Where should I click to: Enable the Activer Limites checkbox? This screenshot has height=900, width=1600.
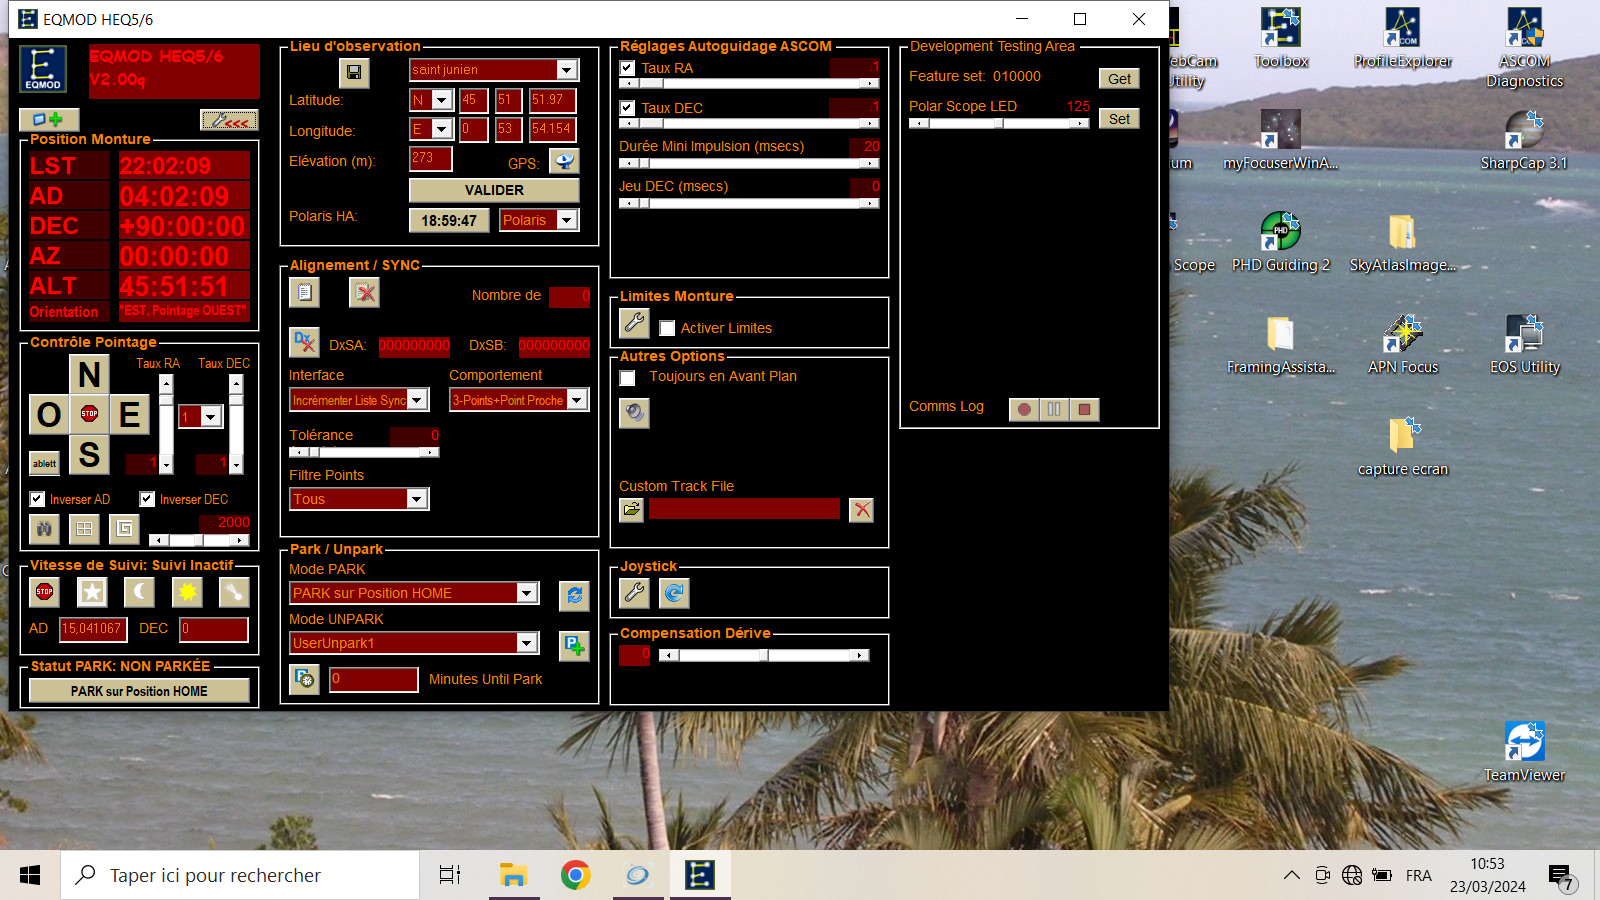[667, 328]
